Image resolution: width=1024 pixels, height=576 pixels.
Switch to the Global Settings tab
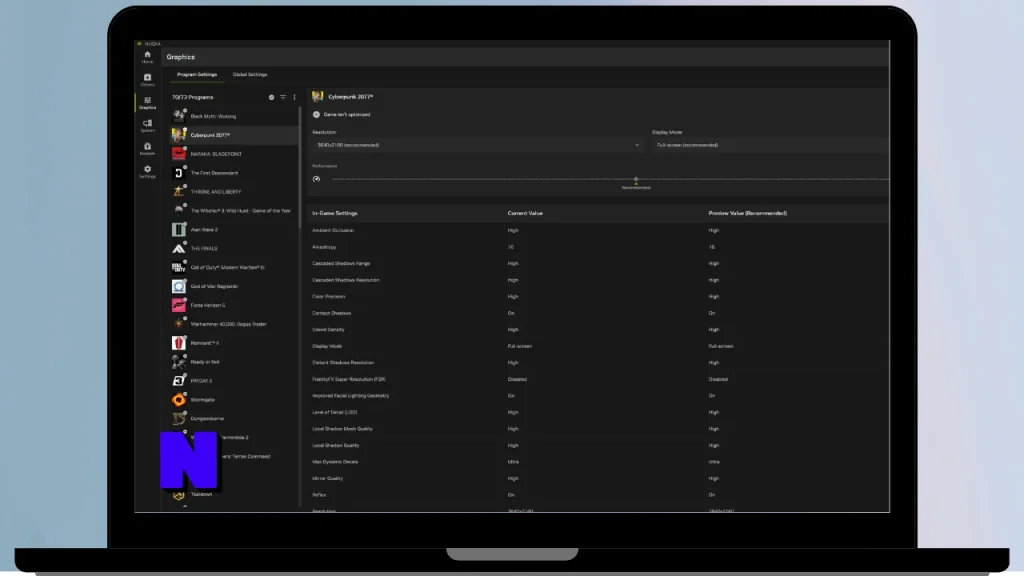pos(250,74)
